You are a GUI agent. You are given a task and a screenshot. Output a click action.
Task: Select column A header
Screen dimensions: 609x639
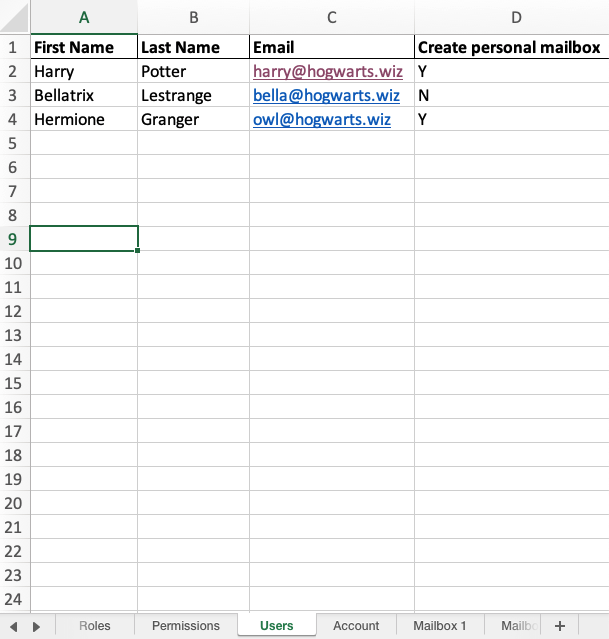(84, 17)
